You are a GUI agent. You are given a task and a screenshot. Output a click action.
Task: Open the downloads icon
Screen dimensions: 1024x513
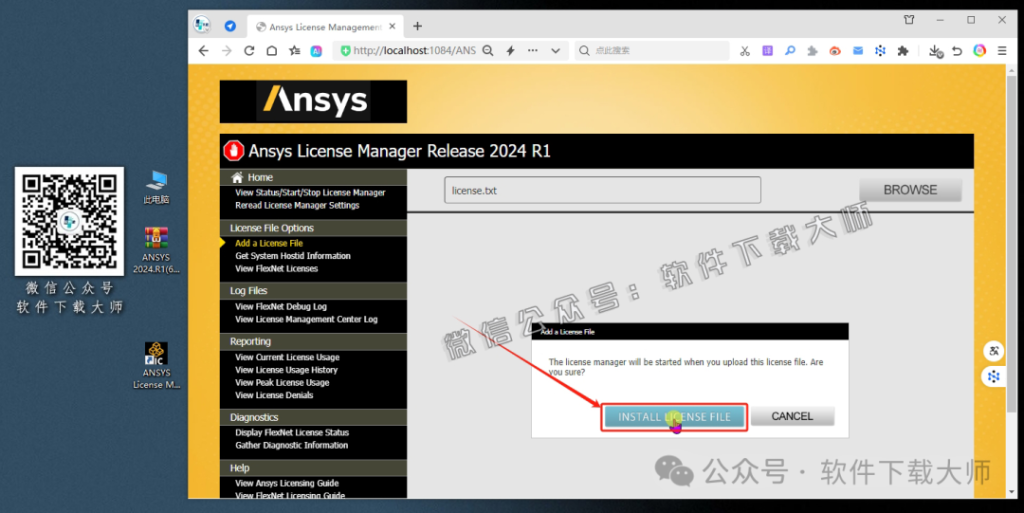coord(935,51)
